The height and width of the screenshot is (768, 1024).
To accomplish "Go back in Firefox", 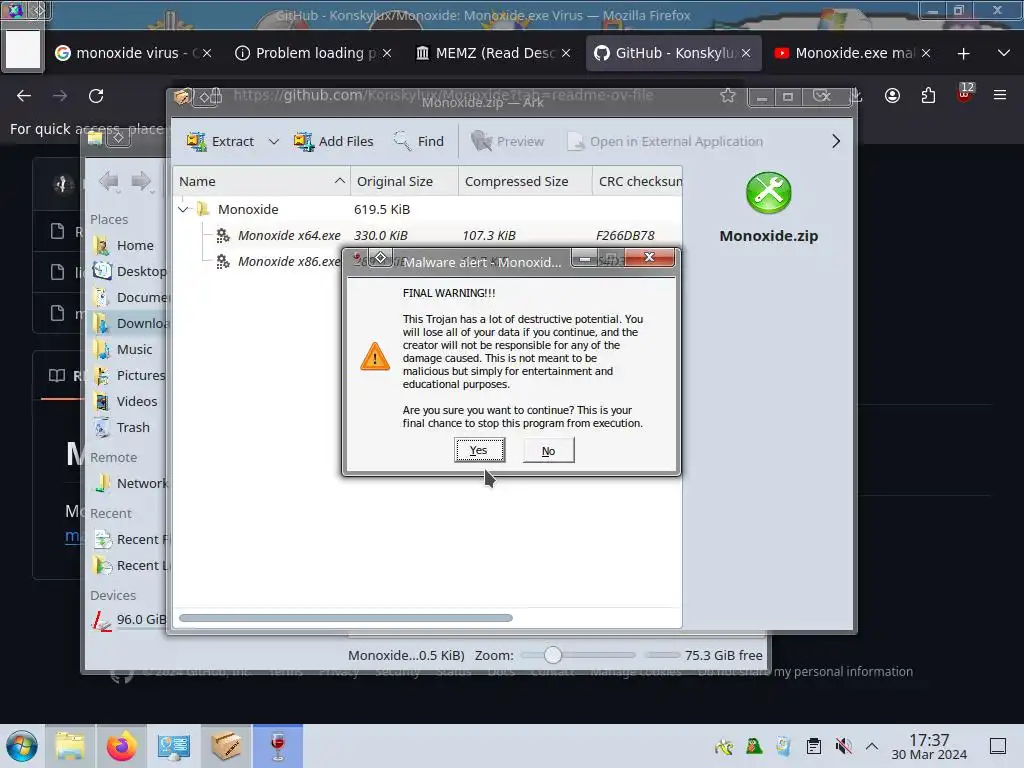I will coord(24,96).
